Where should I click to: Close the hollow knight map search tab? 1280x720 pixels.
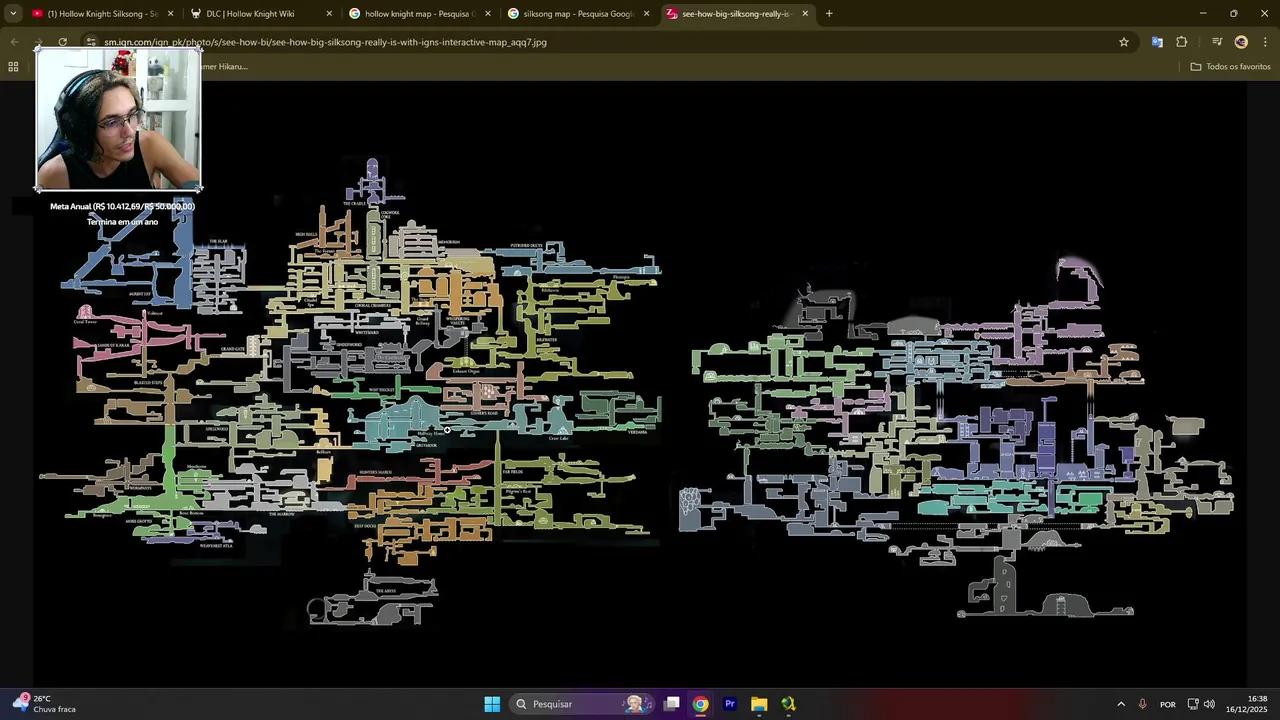point(488,14)
